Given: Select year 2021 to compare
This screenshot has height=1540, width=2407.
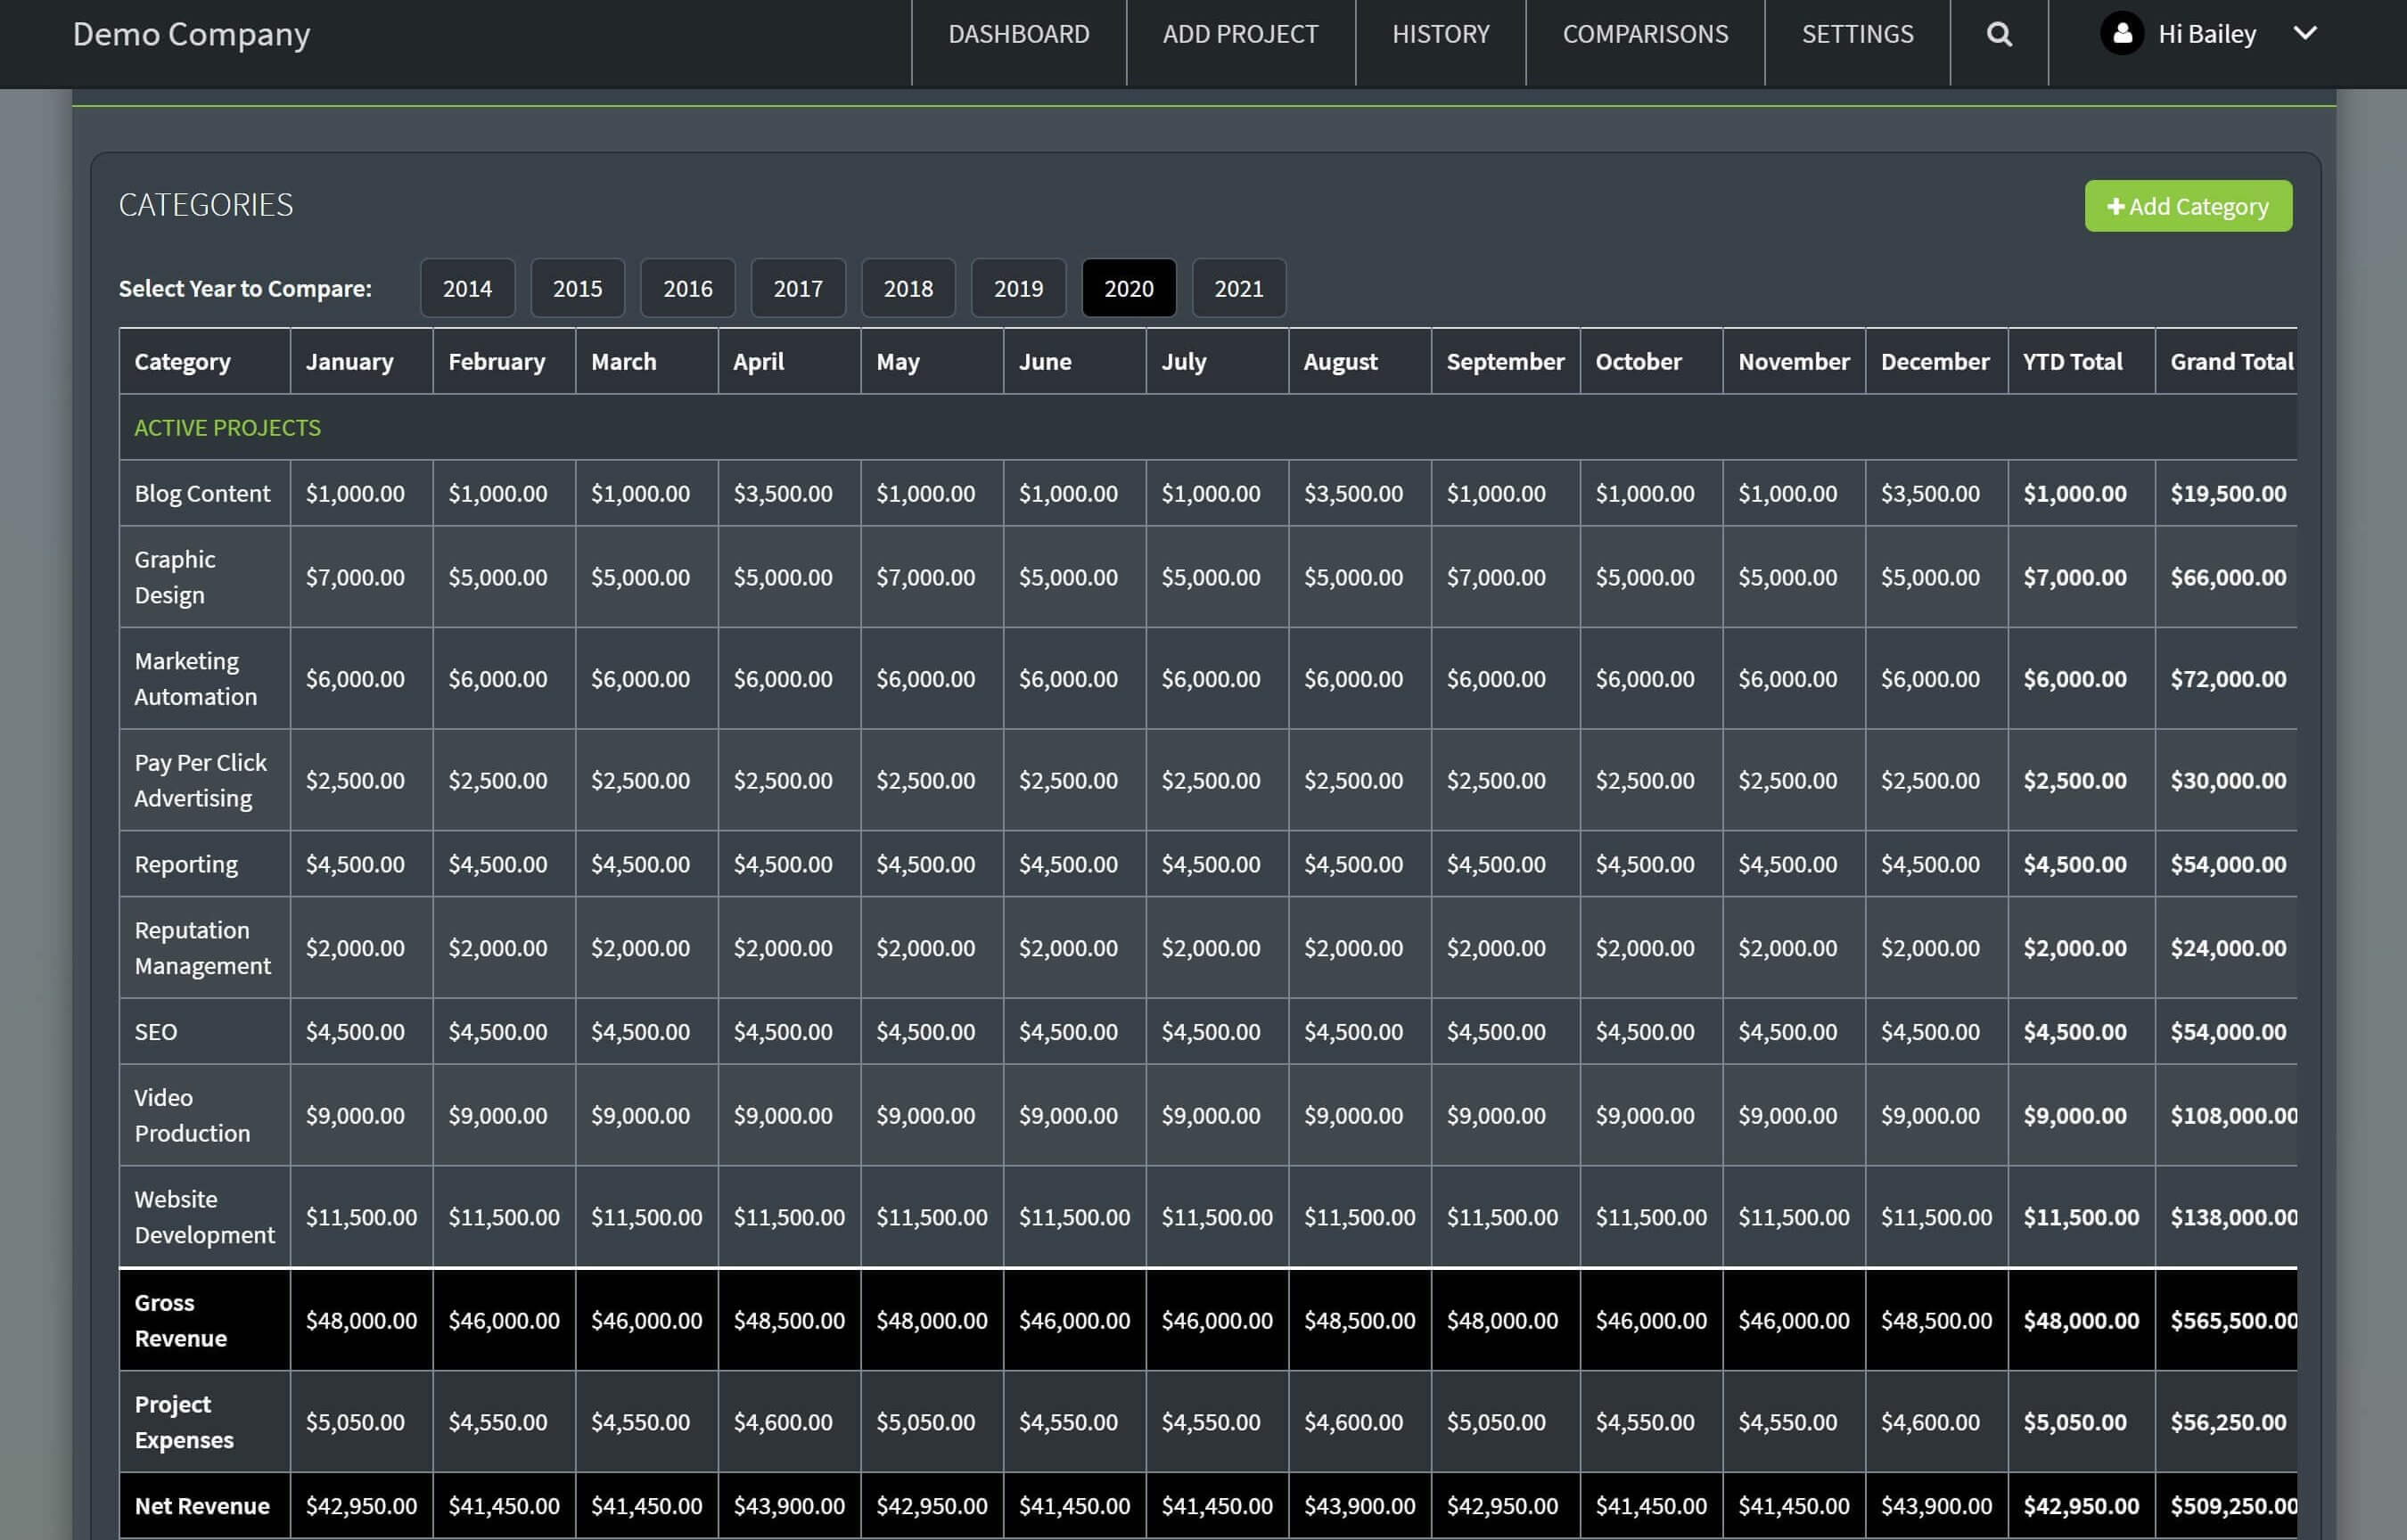Looking at the screenshot, I should point(1238,288).
